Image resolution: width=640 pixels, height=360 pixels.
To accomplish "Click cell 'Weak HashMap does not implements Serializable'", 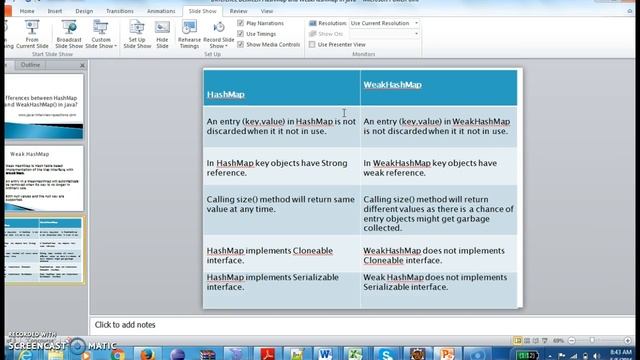I will (x=438, y=289).
